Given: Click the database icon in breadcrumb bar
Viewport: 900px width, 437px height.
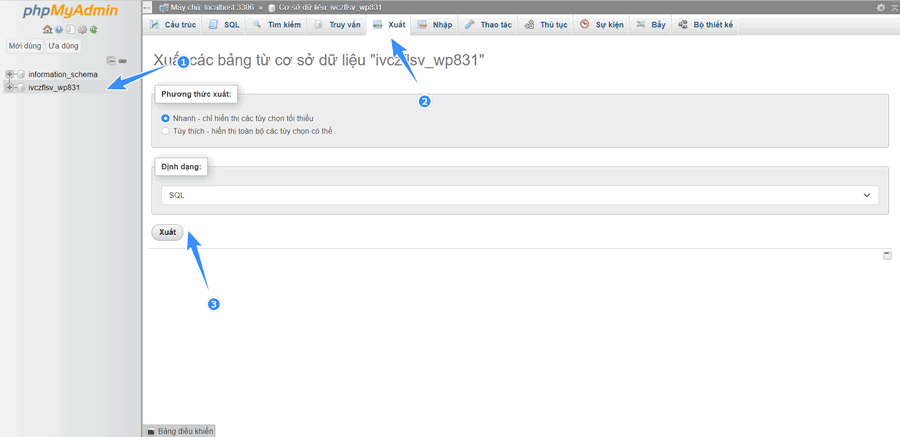Looking at the screenshot, I should click(271, 7).
